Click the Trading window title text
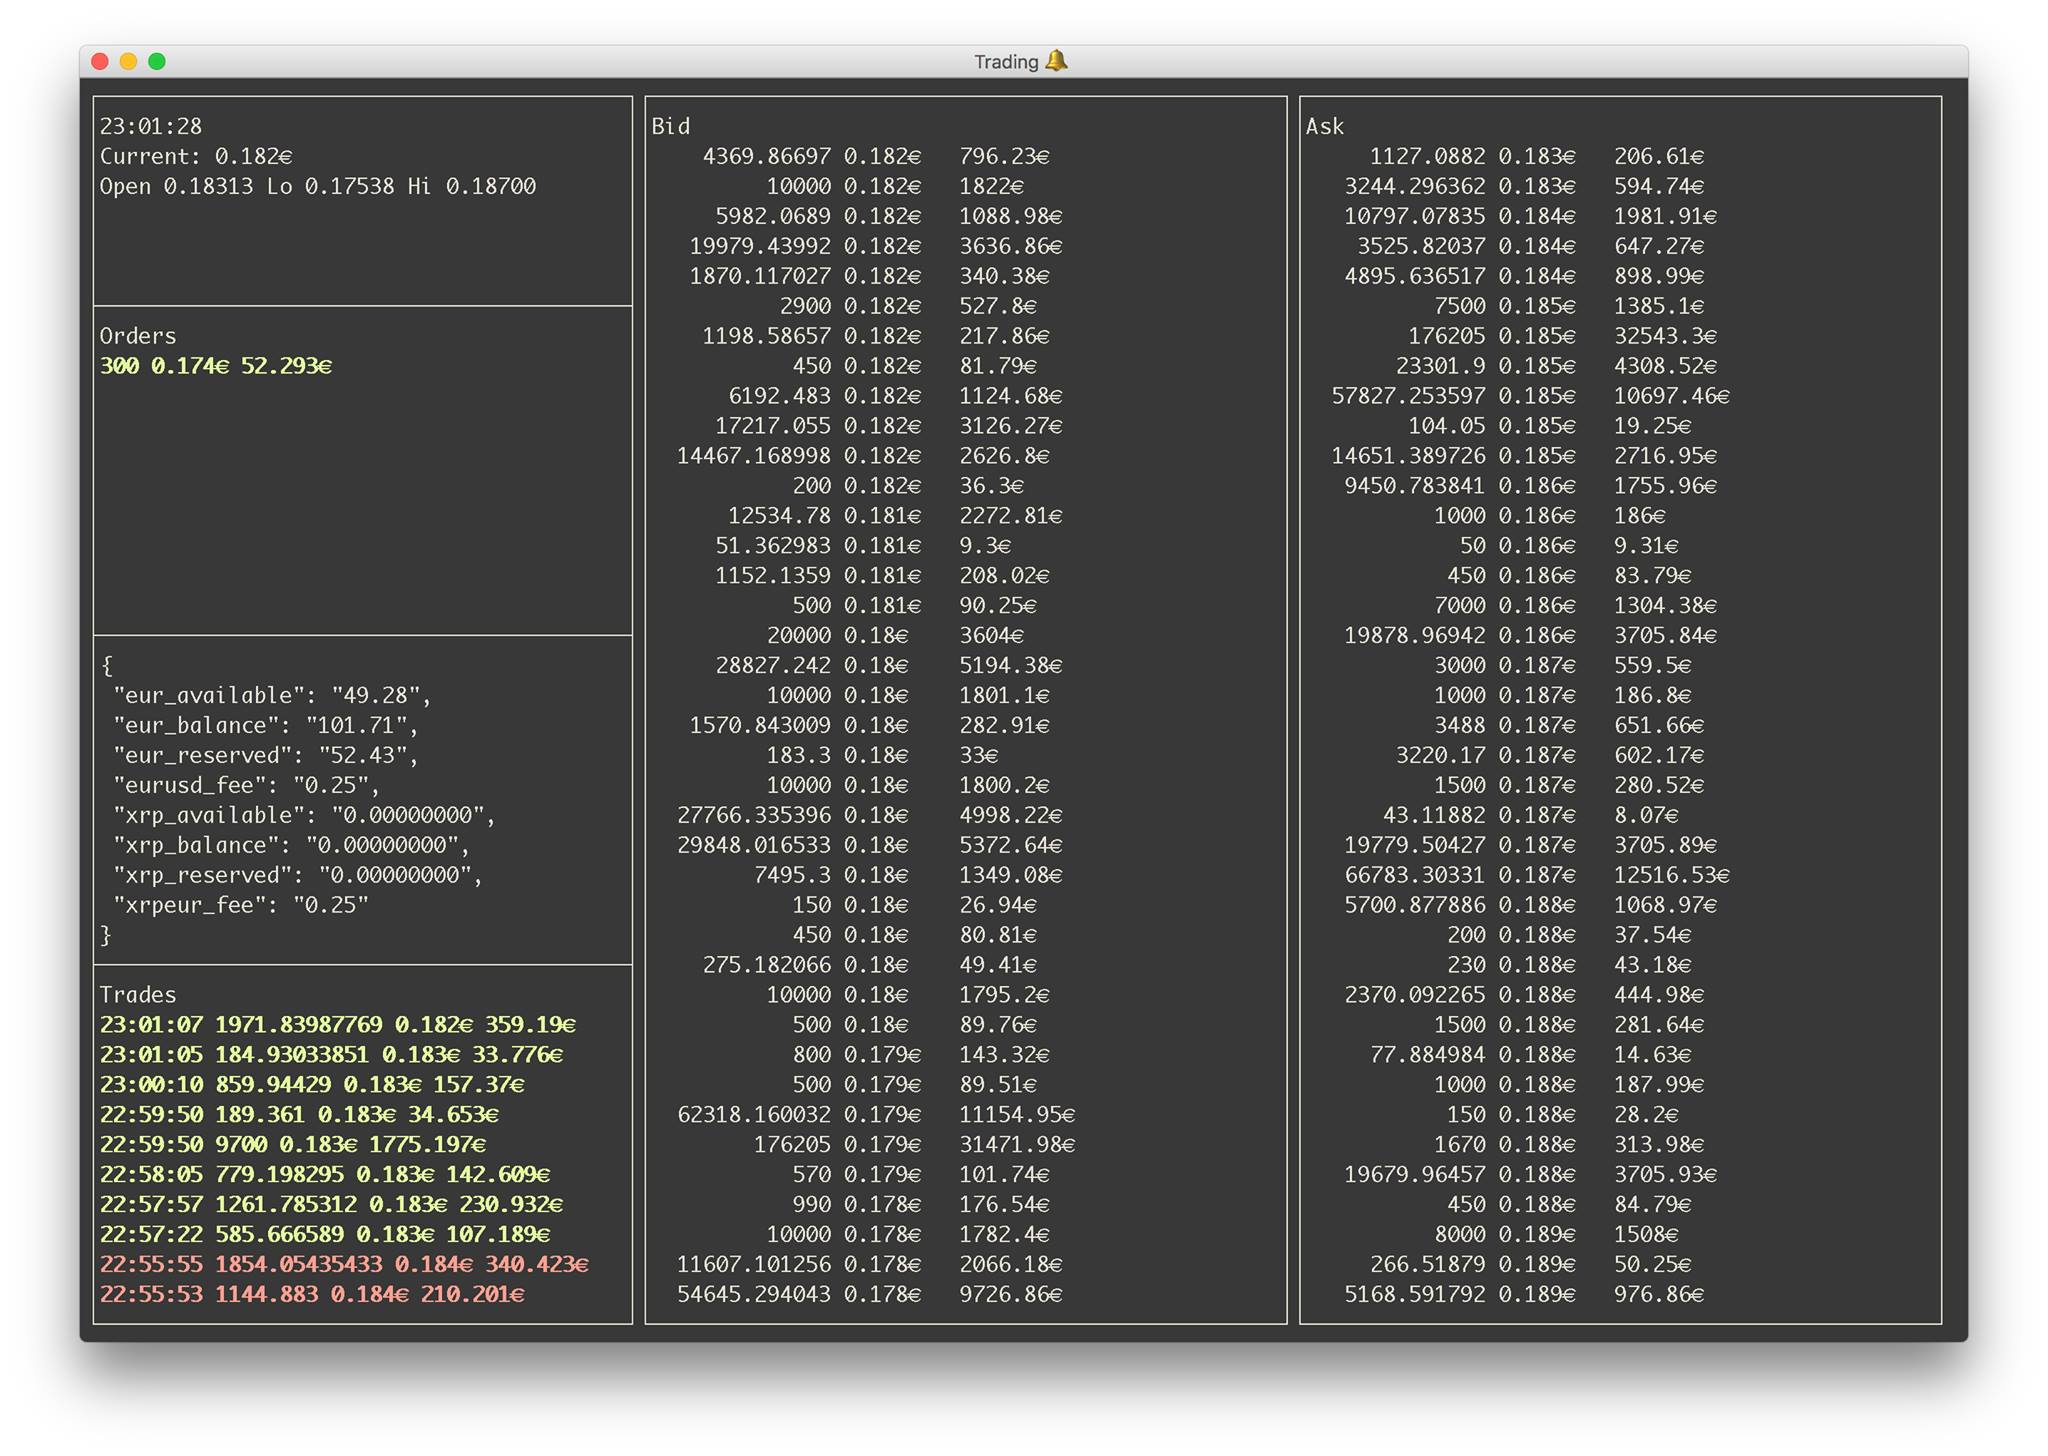The width and height of the screenshot is (2048, 1456). [1006, 62]
